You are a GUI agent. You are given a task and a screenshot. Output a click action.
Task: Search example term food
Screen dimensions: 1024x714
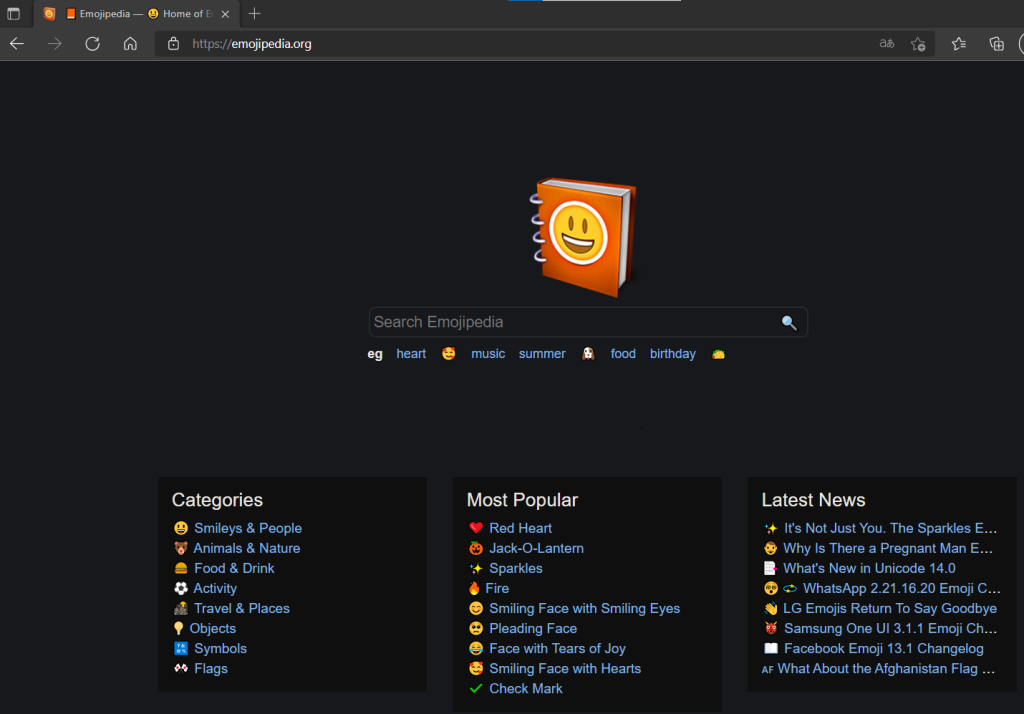623,354
